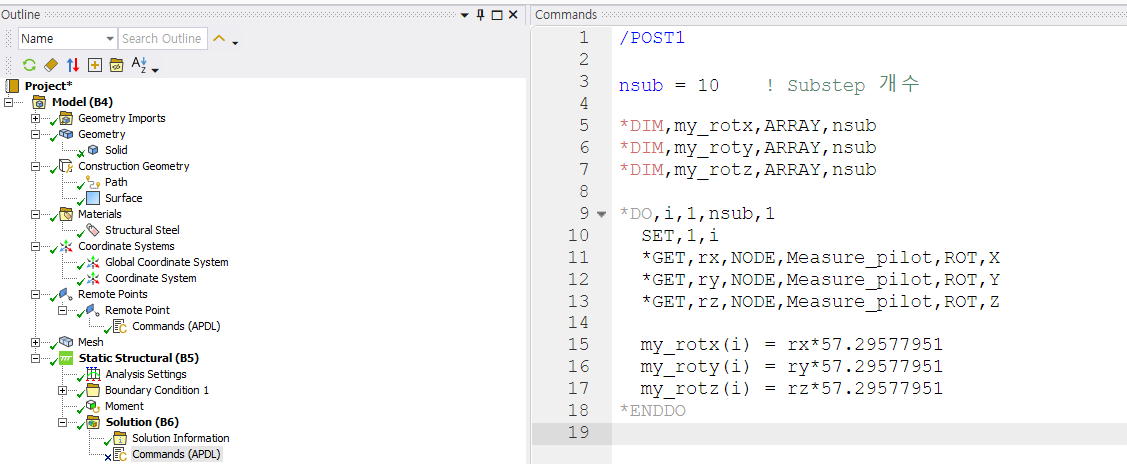Expand the Mesh node
Image resolution: width=1127 pixels, height=464 pixels.
[35, 342]
